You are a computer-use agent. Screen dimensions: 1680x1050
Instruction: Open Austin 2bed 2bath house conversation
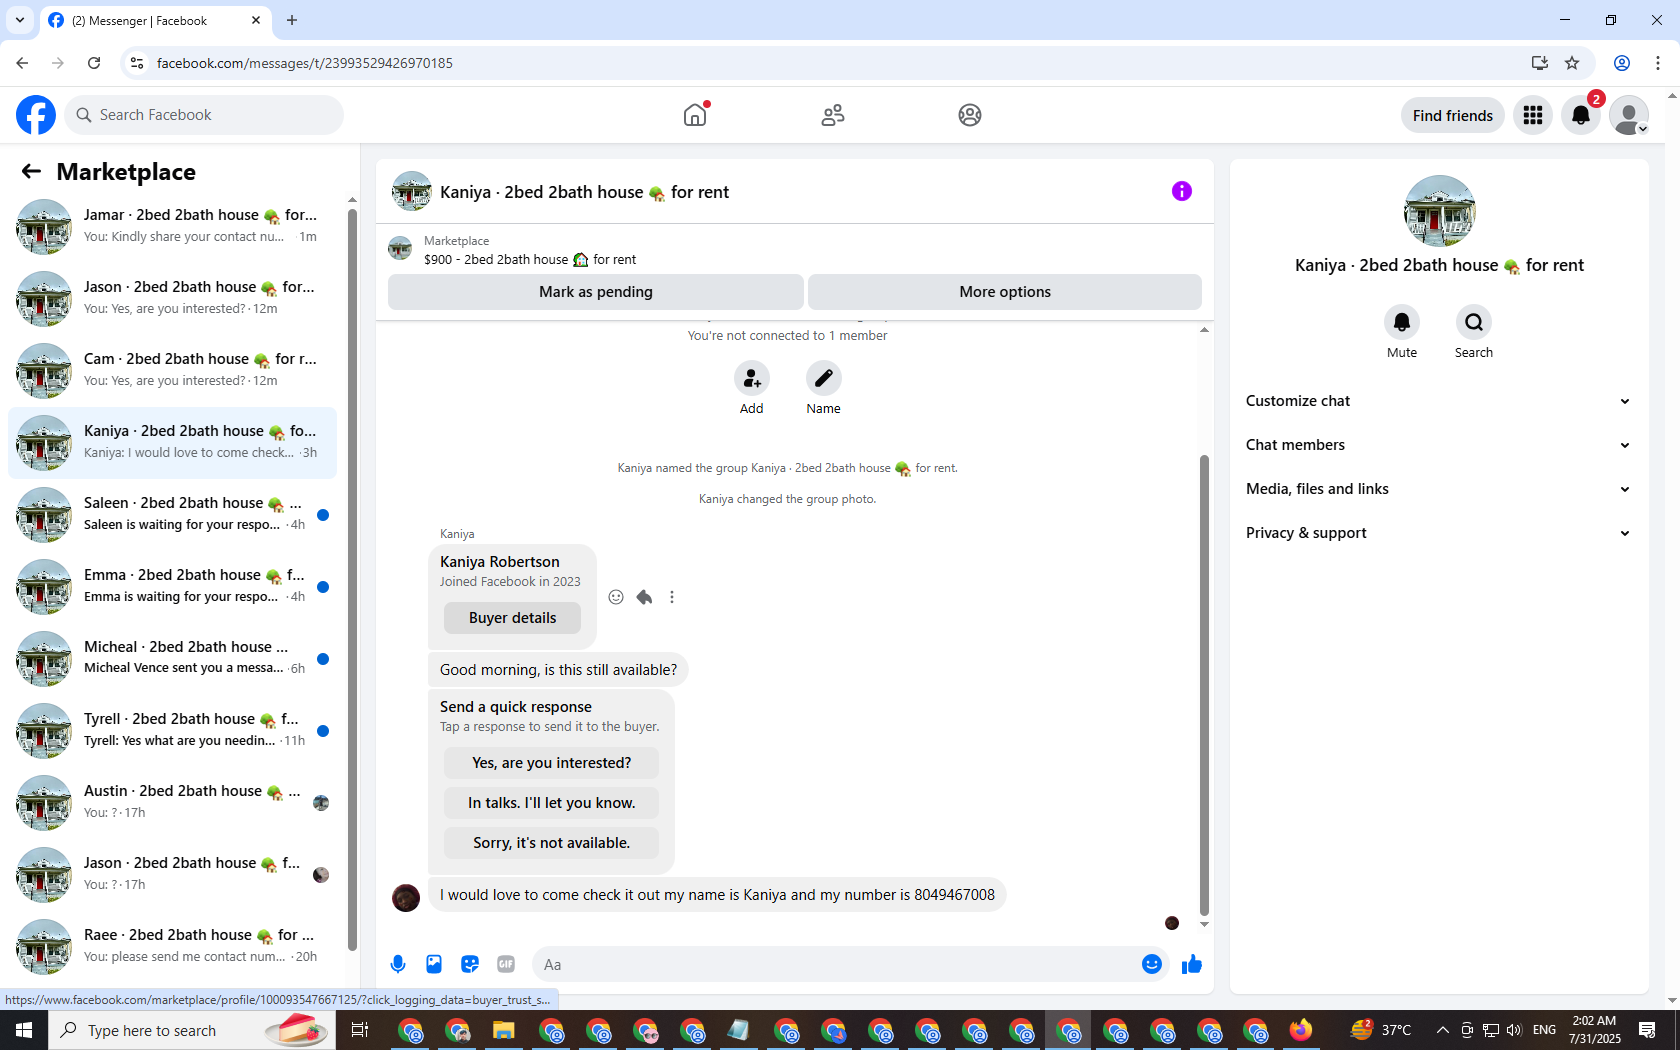[172, 802]
